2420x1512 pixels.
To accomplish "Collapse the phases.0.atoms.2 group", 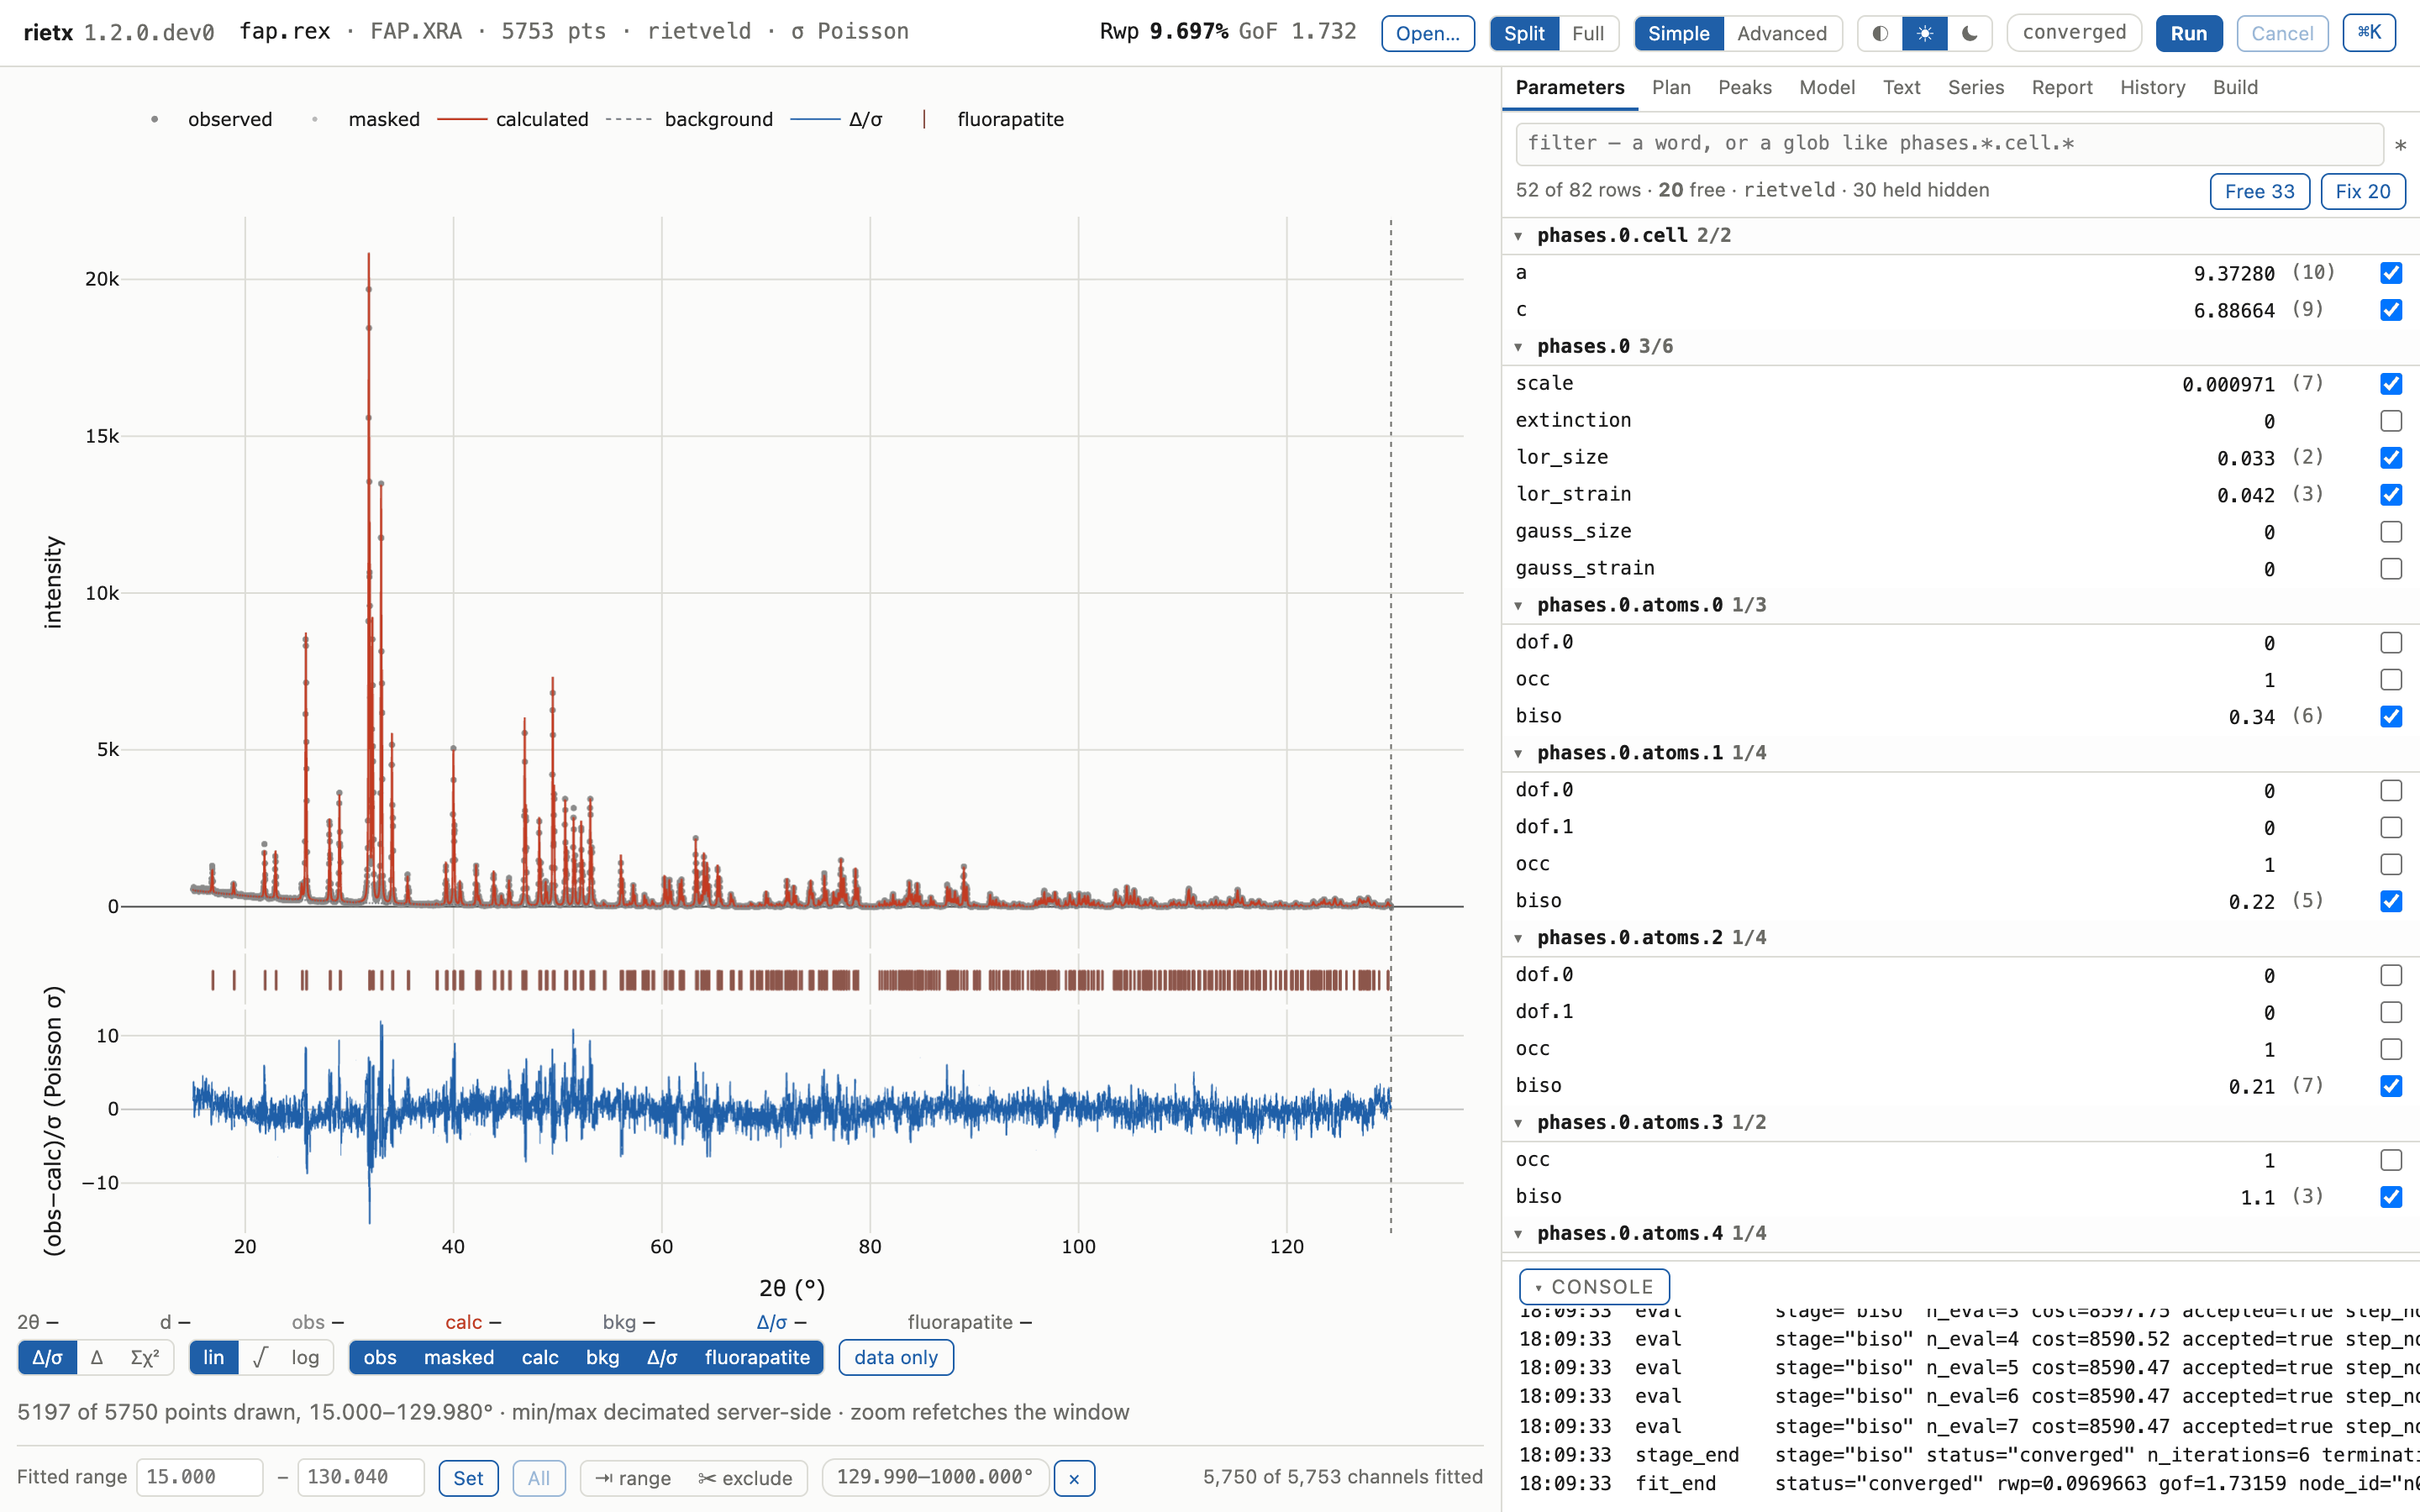I will click(1518, 938).
